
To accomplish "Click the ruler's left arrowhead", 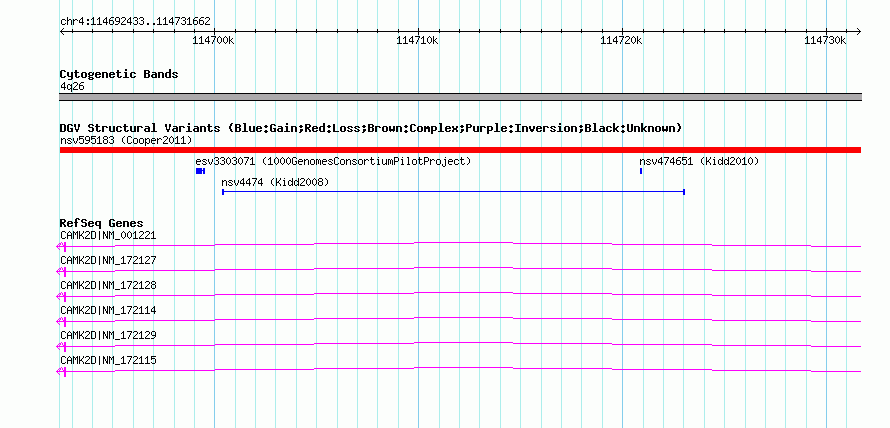I will pyautogui.click(x=62, y=32).
